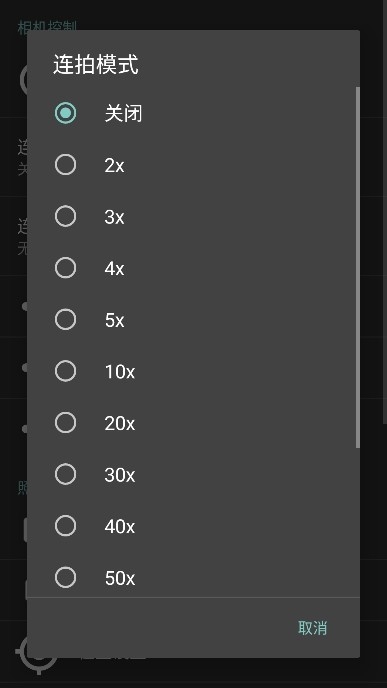The height and width of the screenshot is (688, 387).
Task: Pick the 40x radio circle
Action: 65,526
